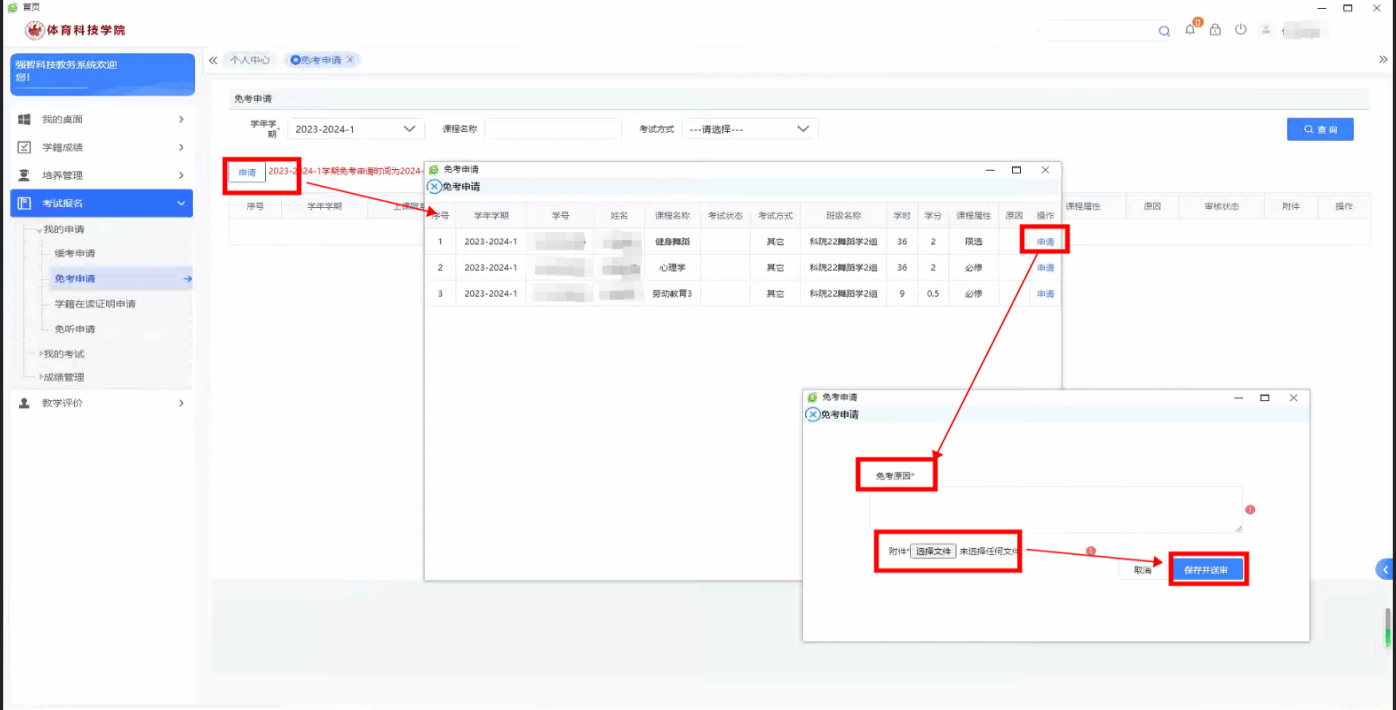This screenshot has width=1396, height=710.
Task: Click the lock screen icon
Action: [1215, 30]
